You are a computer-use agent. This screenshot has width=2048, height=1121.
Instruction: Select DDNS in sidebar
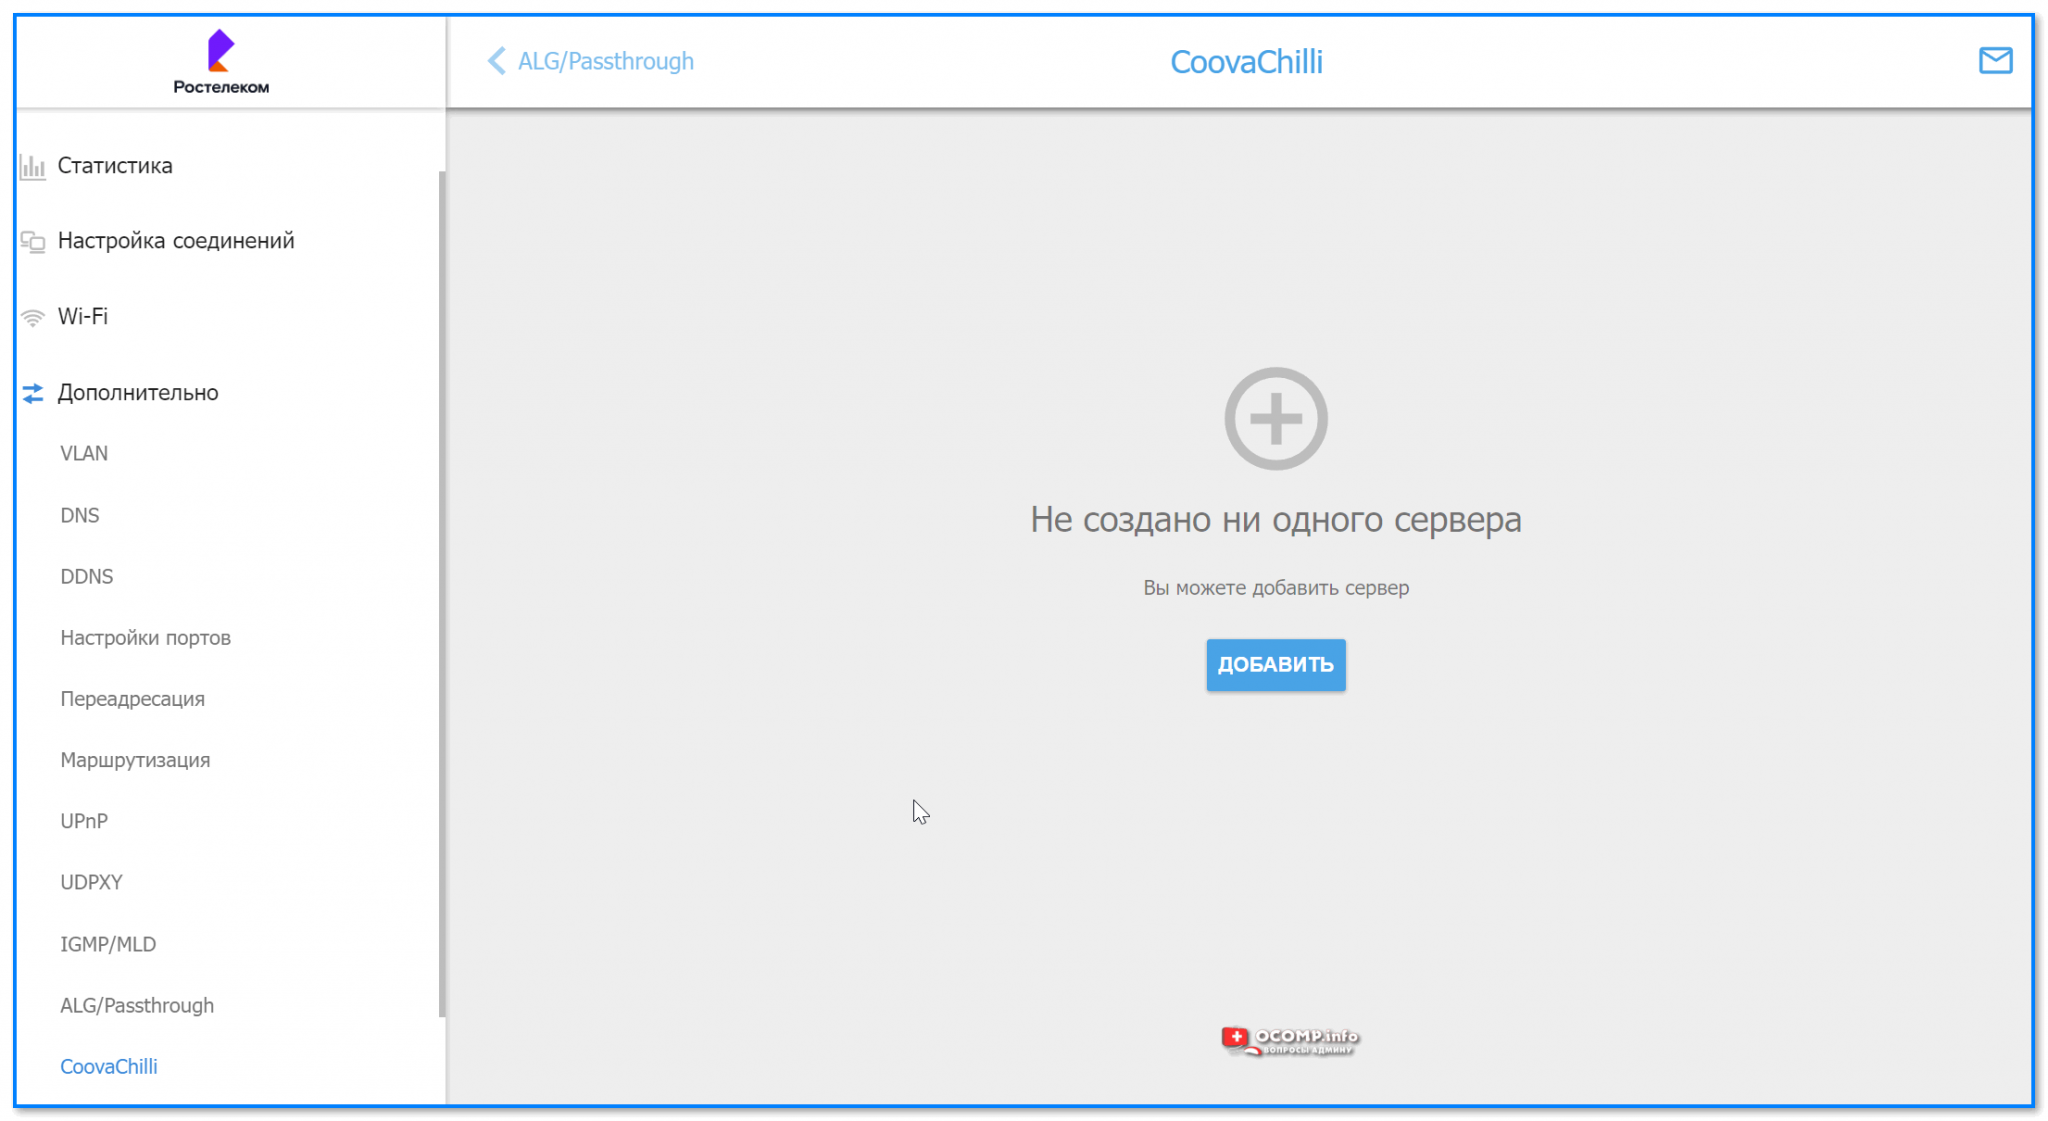[x=87, y=576]
